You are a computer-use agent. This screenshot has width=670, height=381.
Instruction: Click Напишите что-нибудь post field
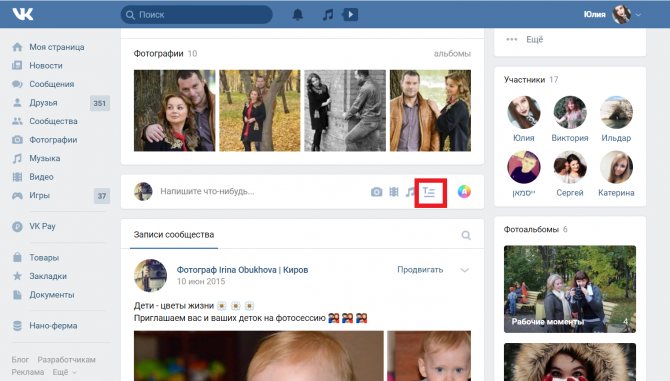207,191
